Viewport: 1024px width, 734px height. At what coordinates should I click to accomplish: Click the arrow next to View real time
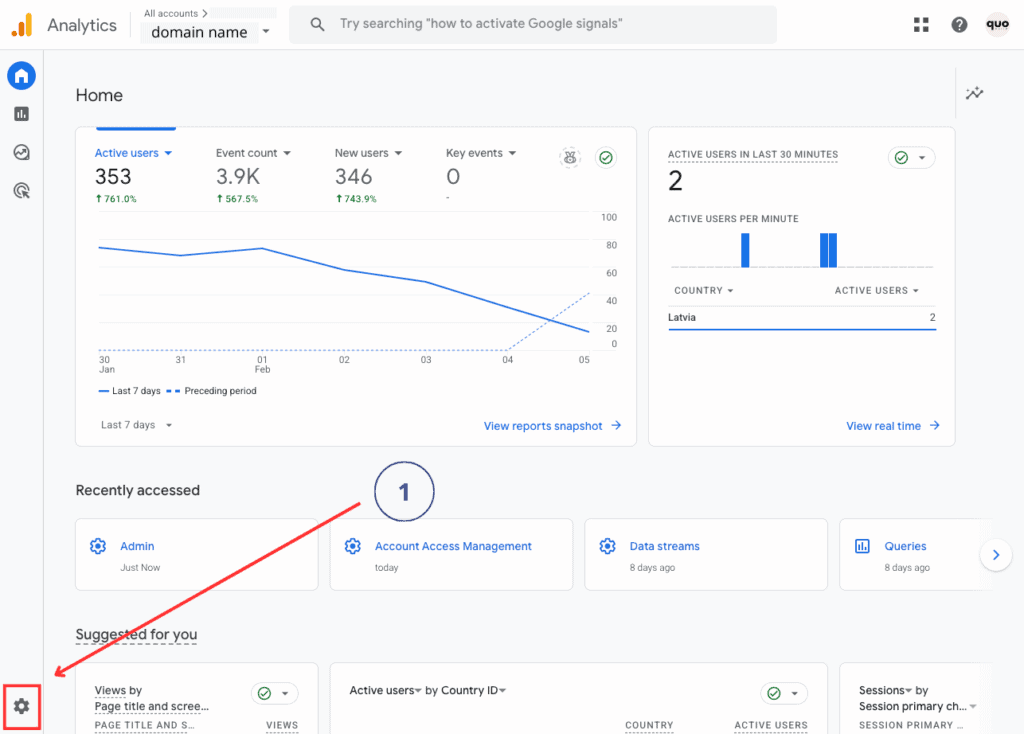tap(935, 426)
